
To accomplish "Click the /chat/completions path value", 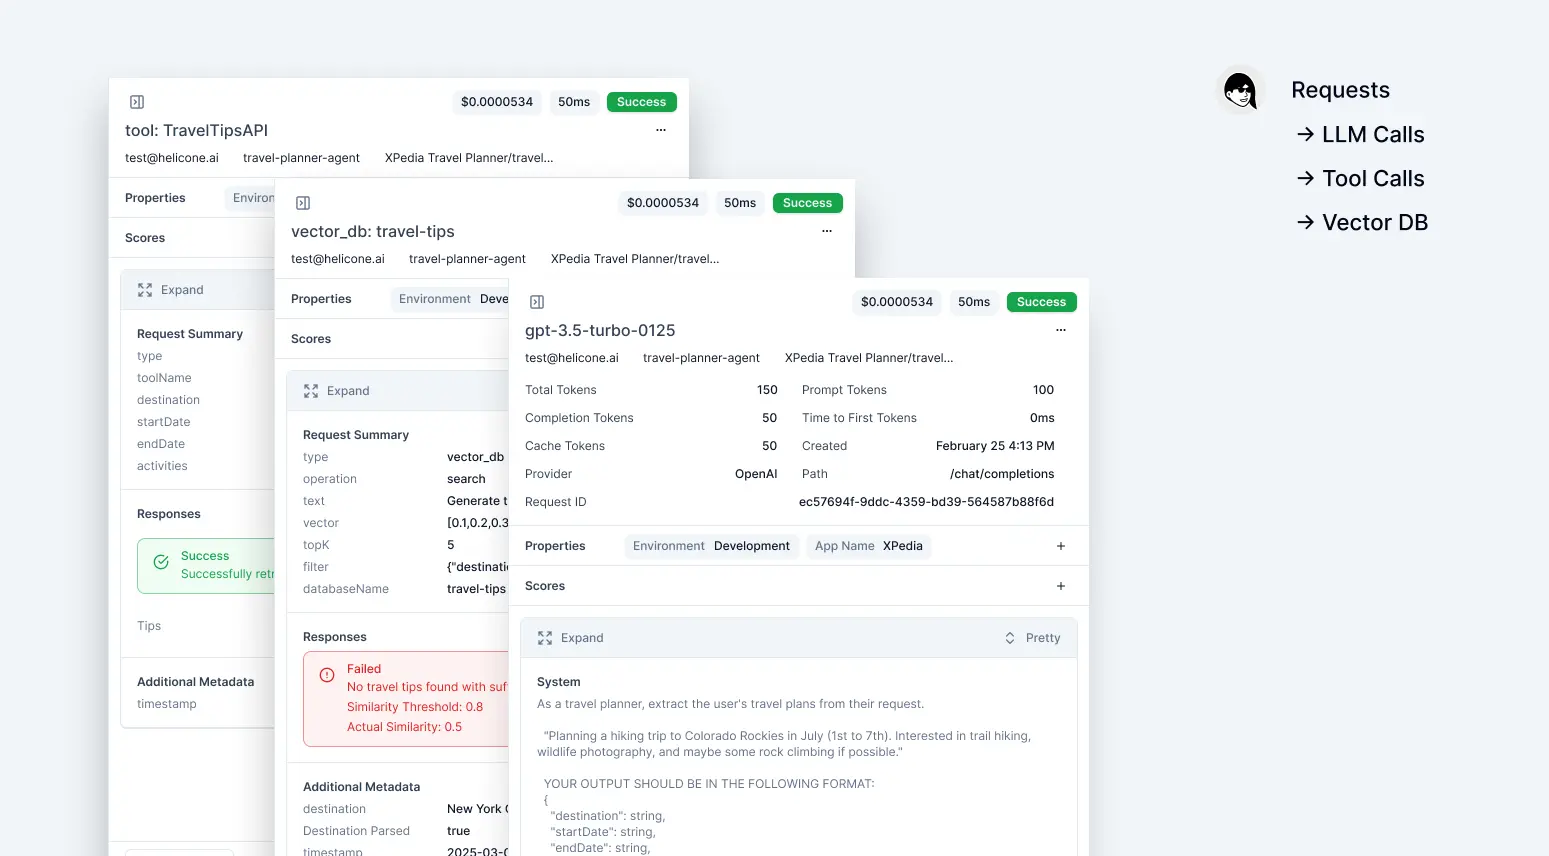I will click(x=1002, y=474).
